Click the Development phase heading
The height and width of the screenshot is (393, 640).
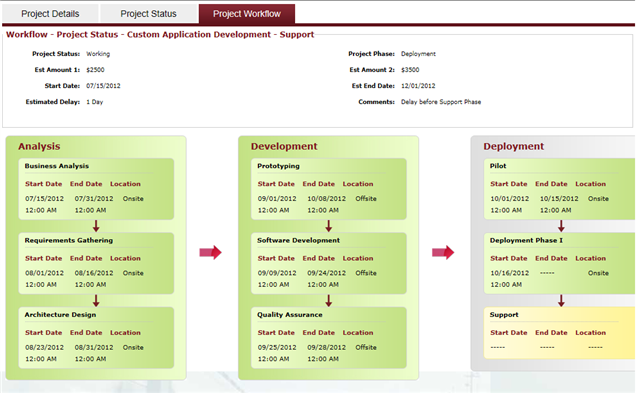[284, 146]
